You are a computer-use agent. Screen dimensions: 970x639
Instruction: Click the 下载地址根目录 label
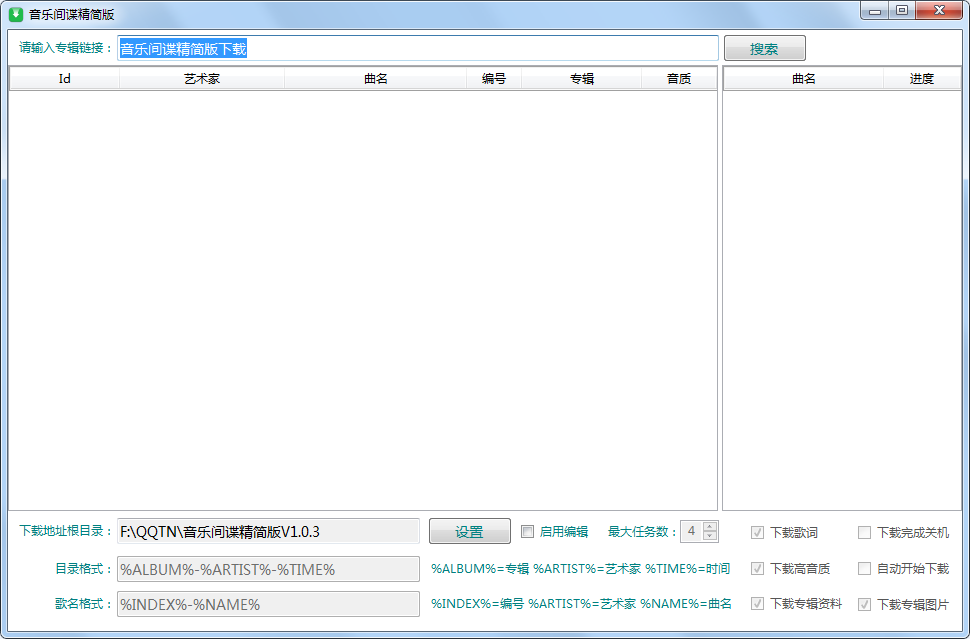tap(66, 531)
